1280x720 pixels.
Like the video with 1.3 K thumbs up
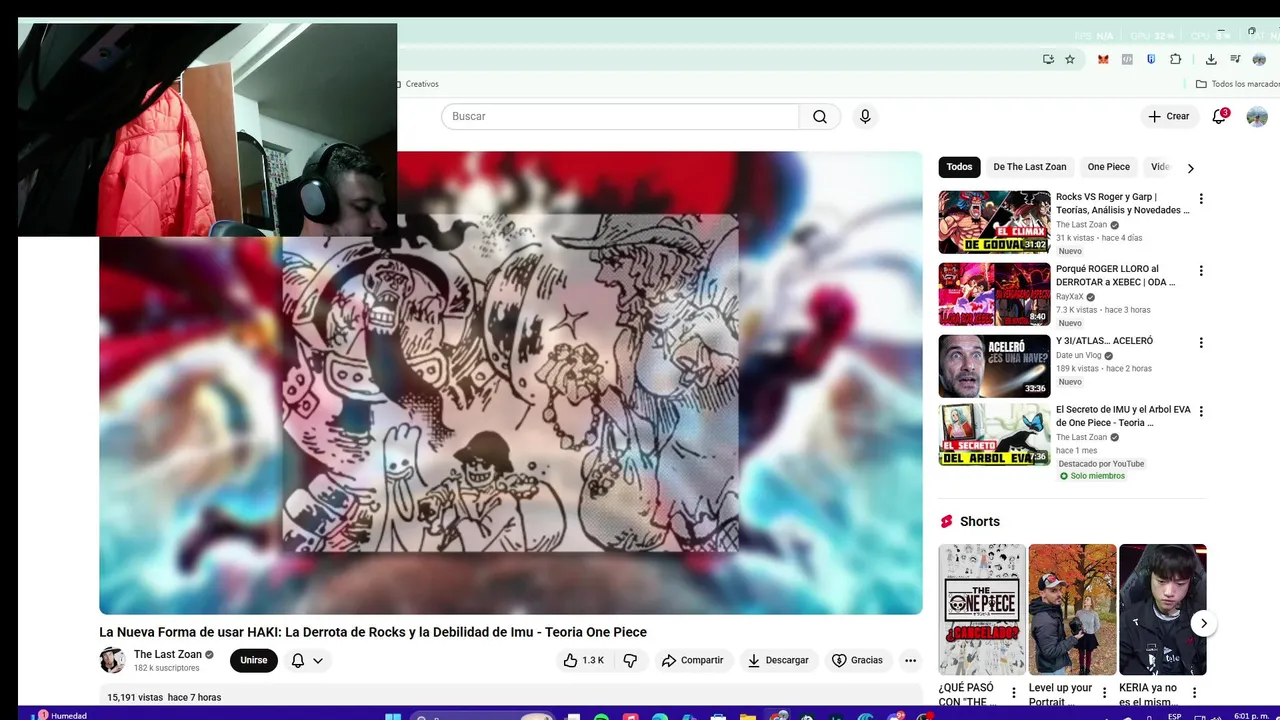pyautogui.click(x=583, y=660)
